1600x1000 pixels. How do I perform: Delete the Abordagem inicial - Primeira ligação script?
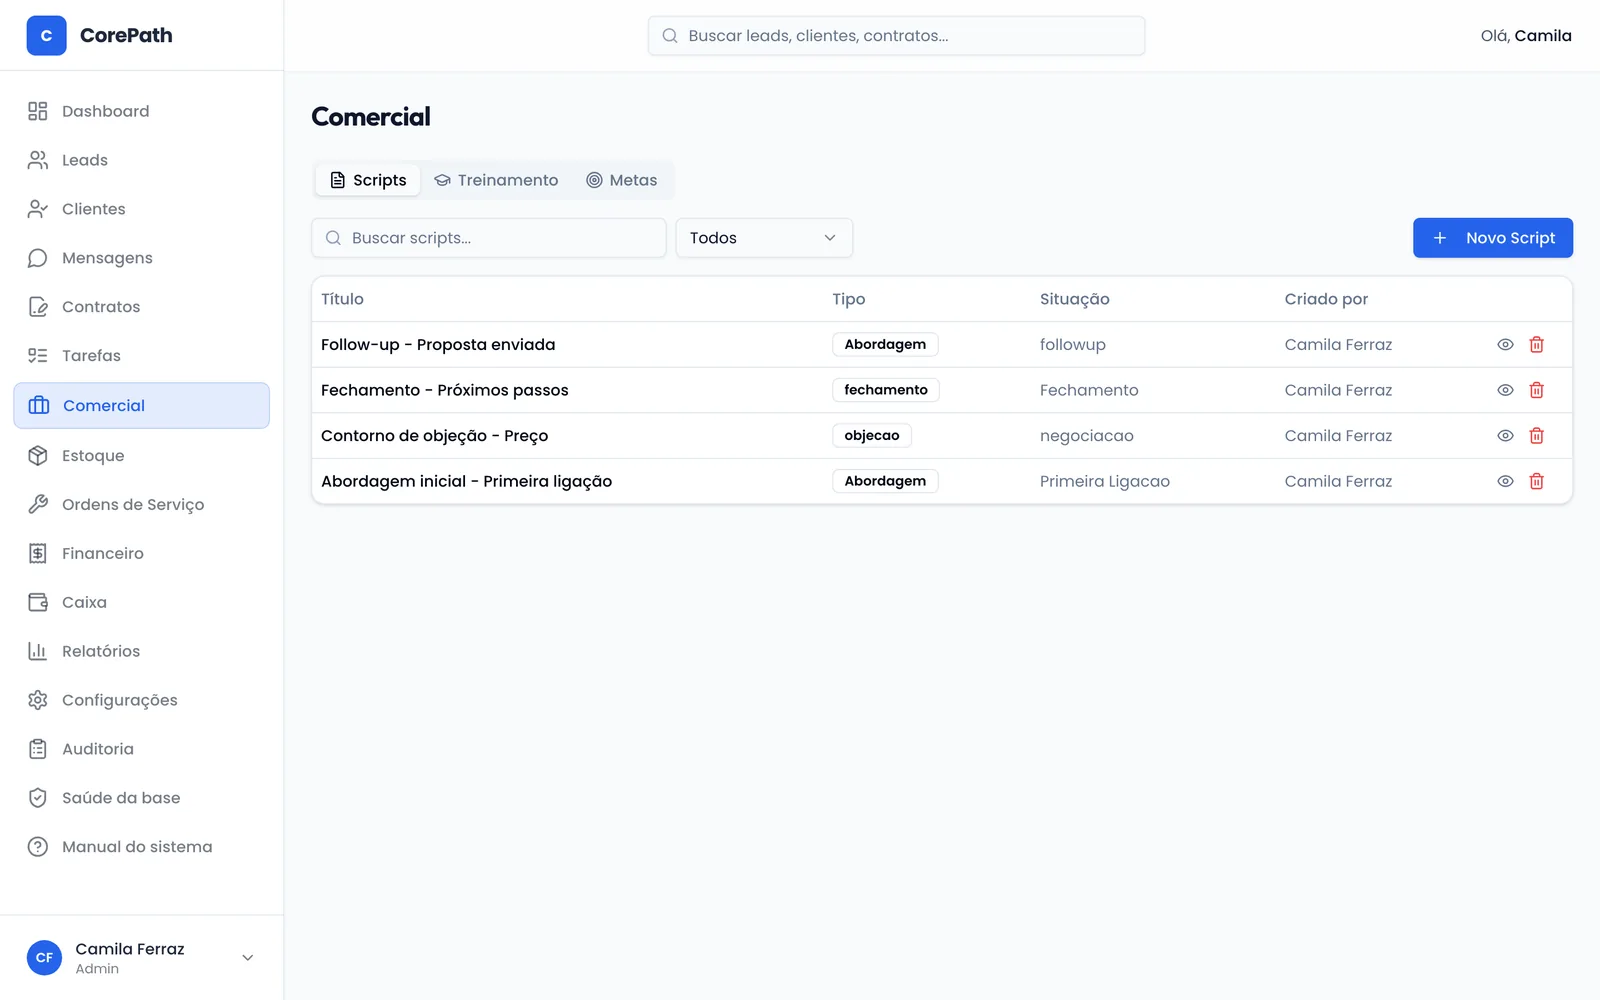pos(1537,481)
